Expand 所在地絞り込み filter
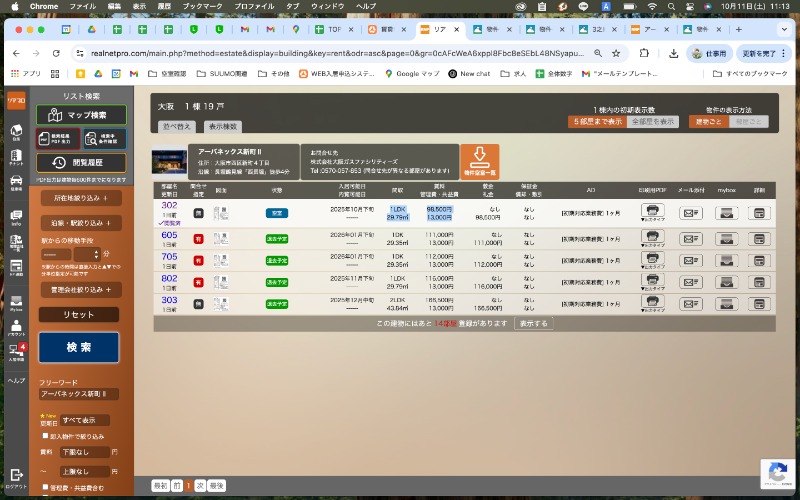The image size is (800, 500). pos(81,198)
